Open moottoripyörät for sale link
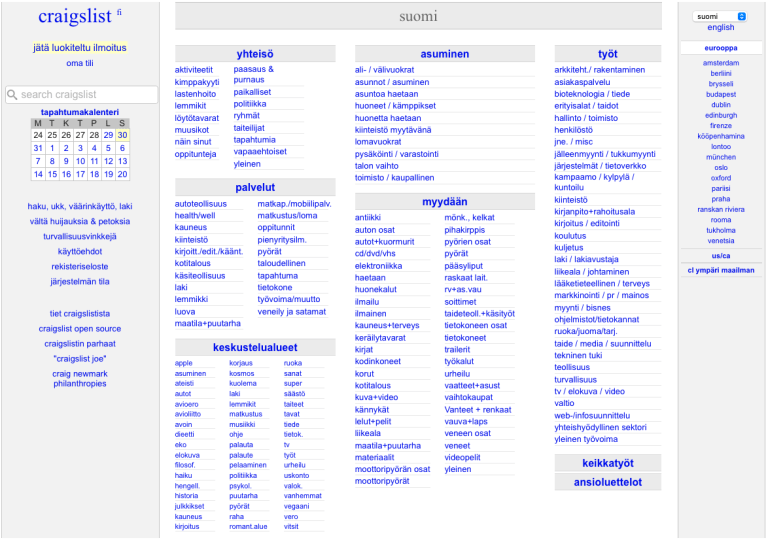768x540 pixels. (382, 481)
